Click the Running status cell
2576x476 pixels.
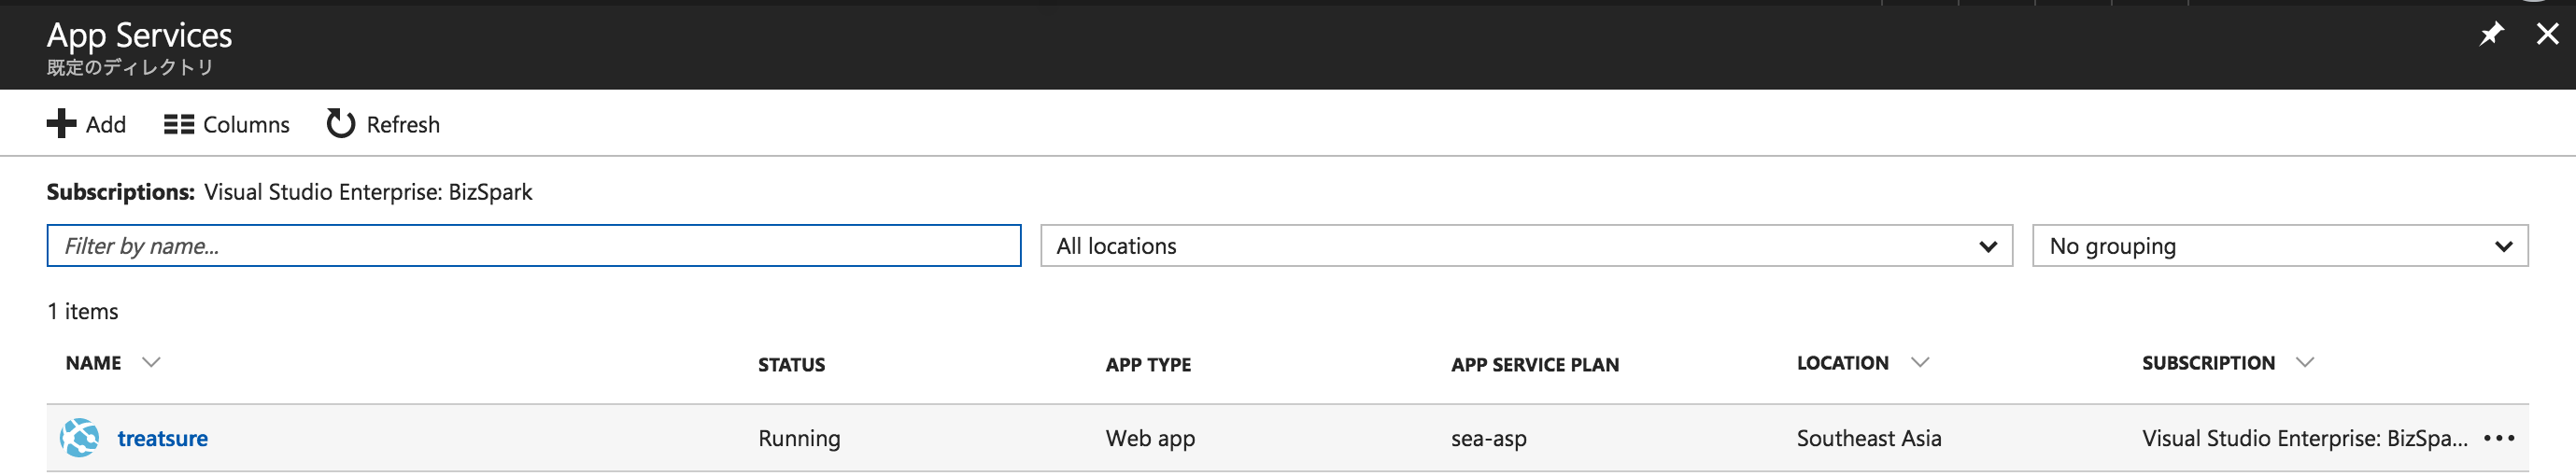coord(799,439)
